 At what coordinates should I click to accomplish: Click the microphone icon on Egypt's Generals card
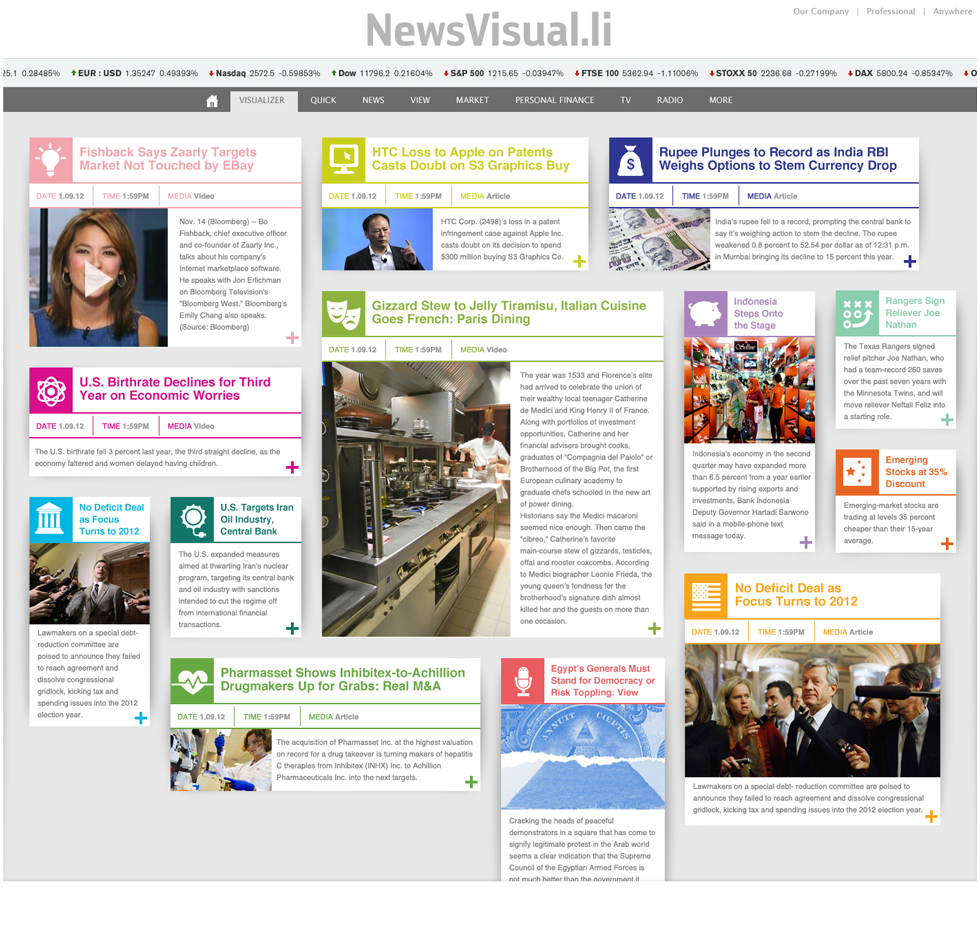point(521,680)
